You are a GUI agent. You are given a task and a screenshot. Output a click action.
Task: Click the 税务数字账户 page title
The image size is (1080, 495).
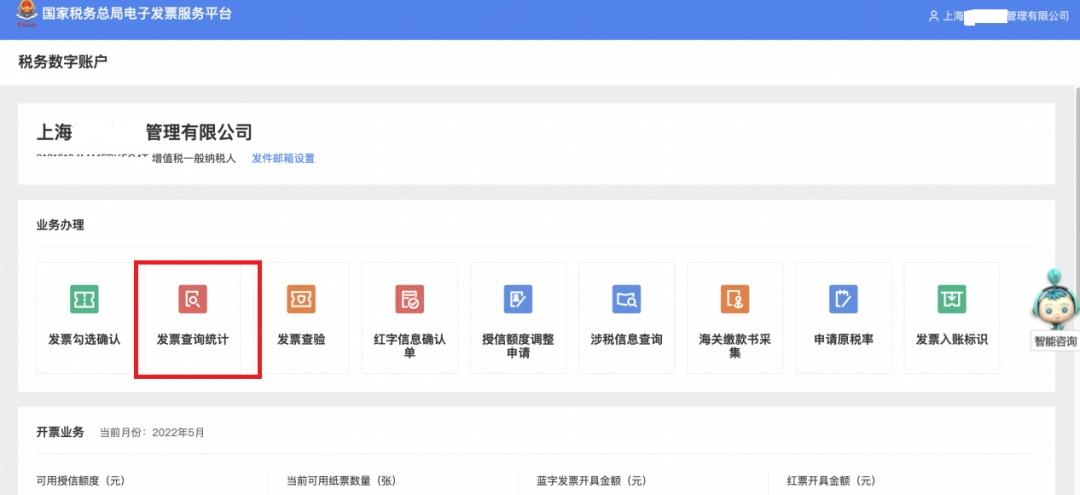(x=62, y=62)
